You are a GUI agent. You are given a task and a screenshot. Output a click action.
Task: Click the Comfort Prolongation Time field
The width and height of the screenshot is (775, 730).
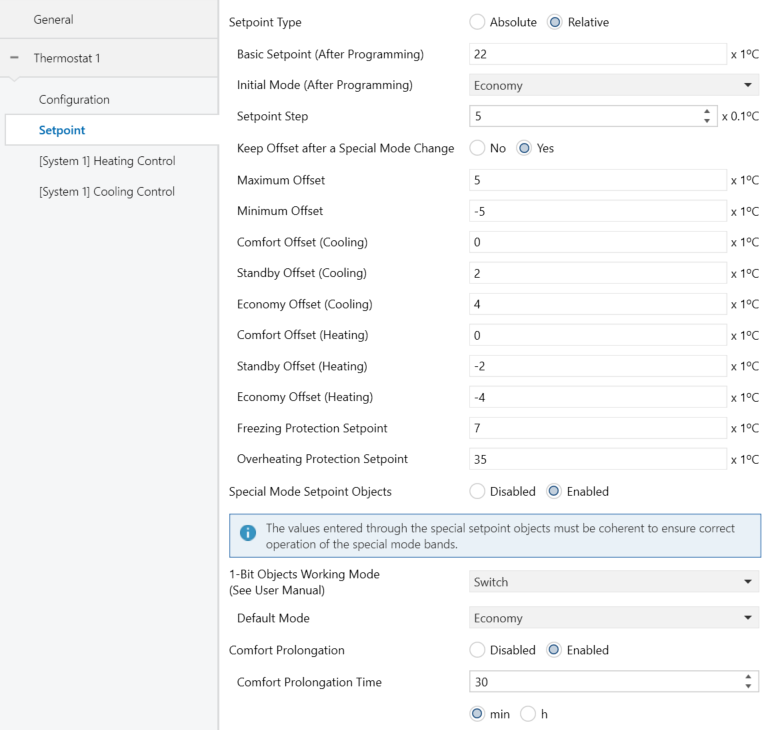coord(614,682)
